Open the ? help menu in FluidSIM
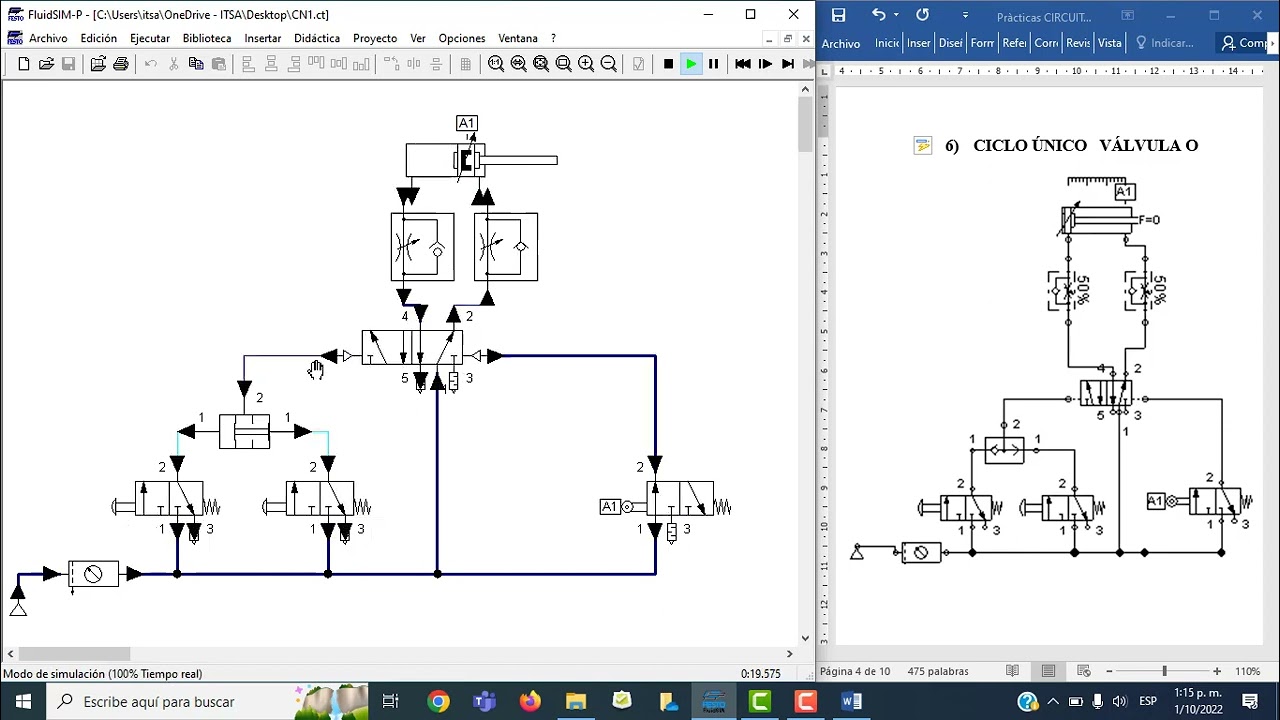This screenshot has height=720, width=1280. [x=553, y=38]
